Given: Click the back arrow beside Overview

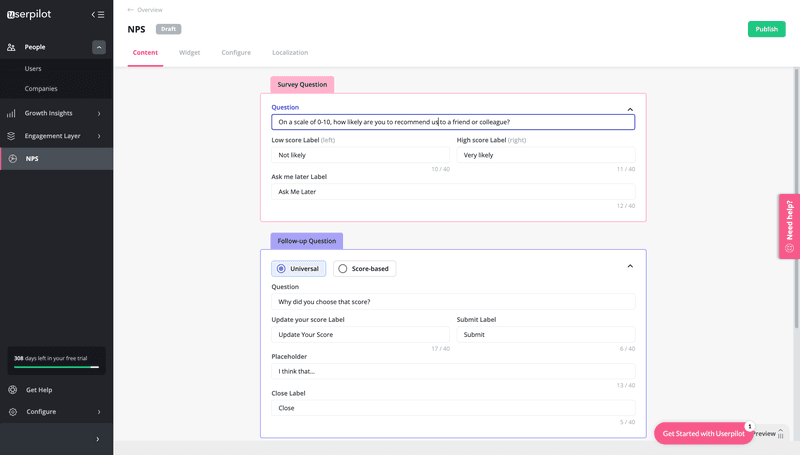Looking at the screenshot, I should pos(131,10).
